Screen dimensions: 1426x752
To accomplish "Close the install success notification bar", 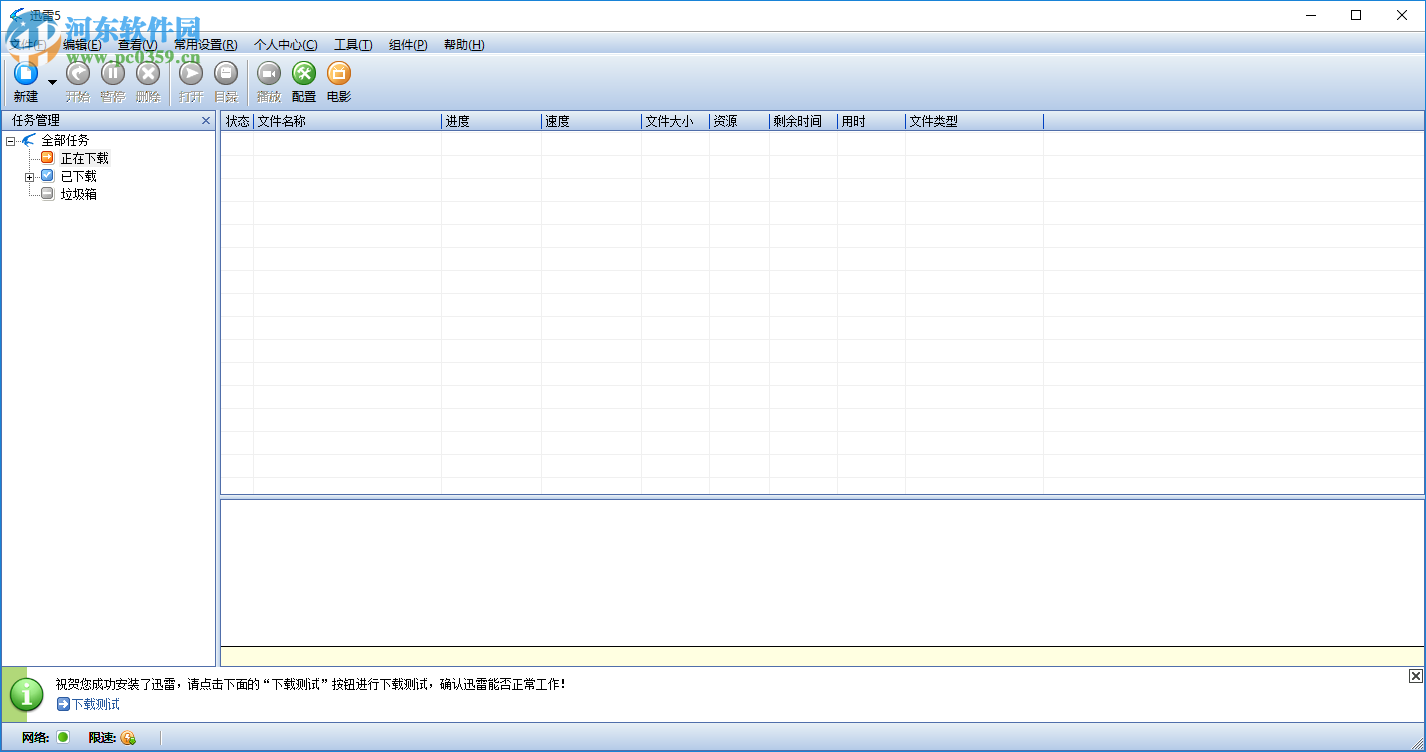I will (x=1415, y=677).
